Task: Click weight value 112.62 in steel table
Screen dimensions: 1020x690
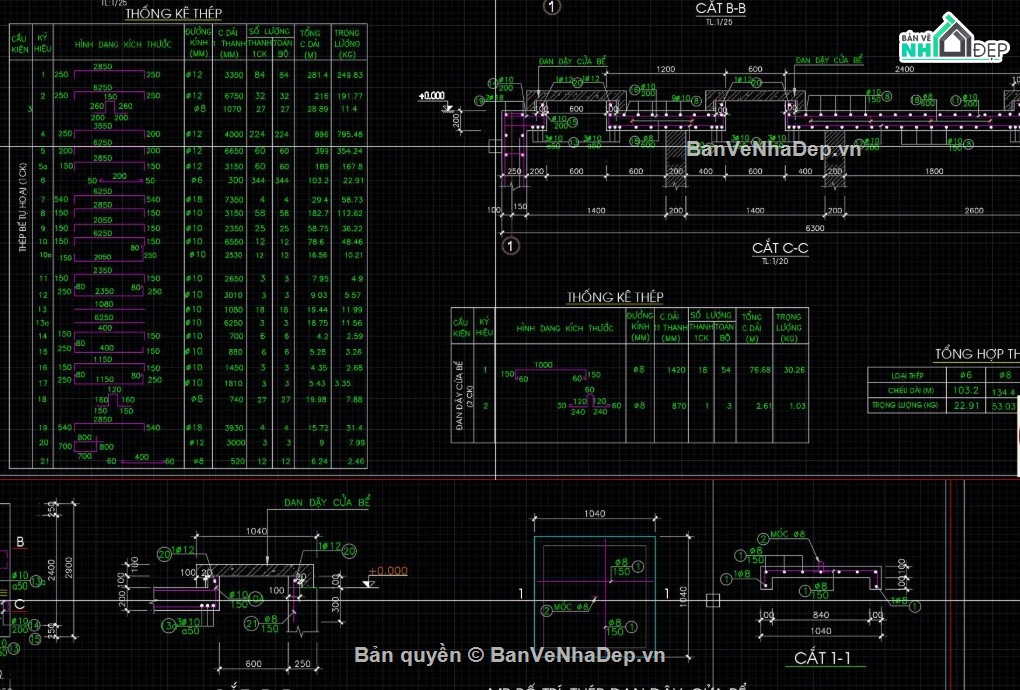Action: point(350,213)
